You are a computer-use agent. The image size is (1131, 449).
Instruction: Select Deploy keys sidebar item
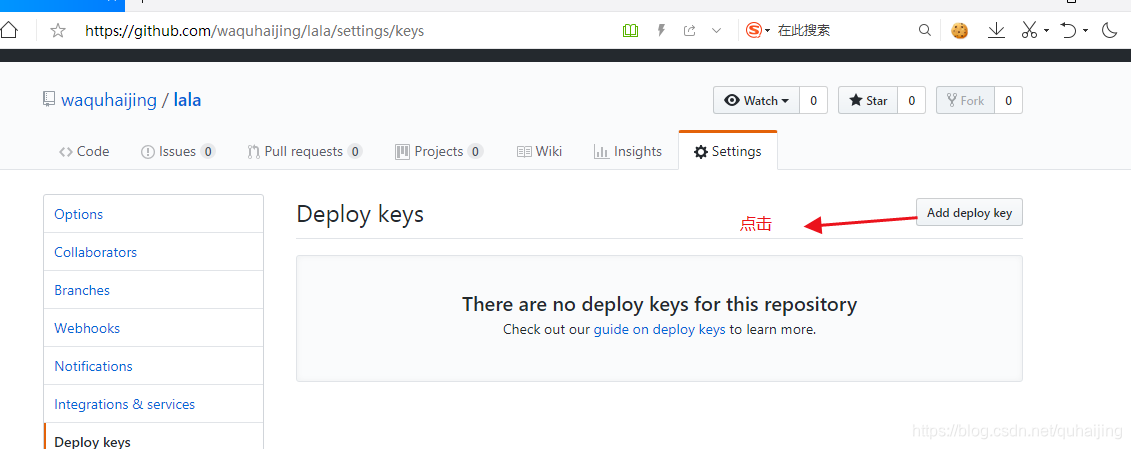154,437
